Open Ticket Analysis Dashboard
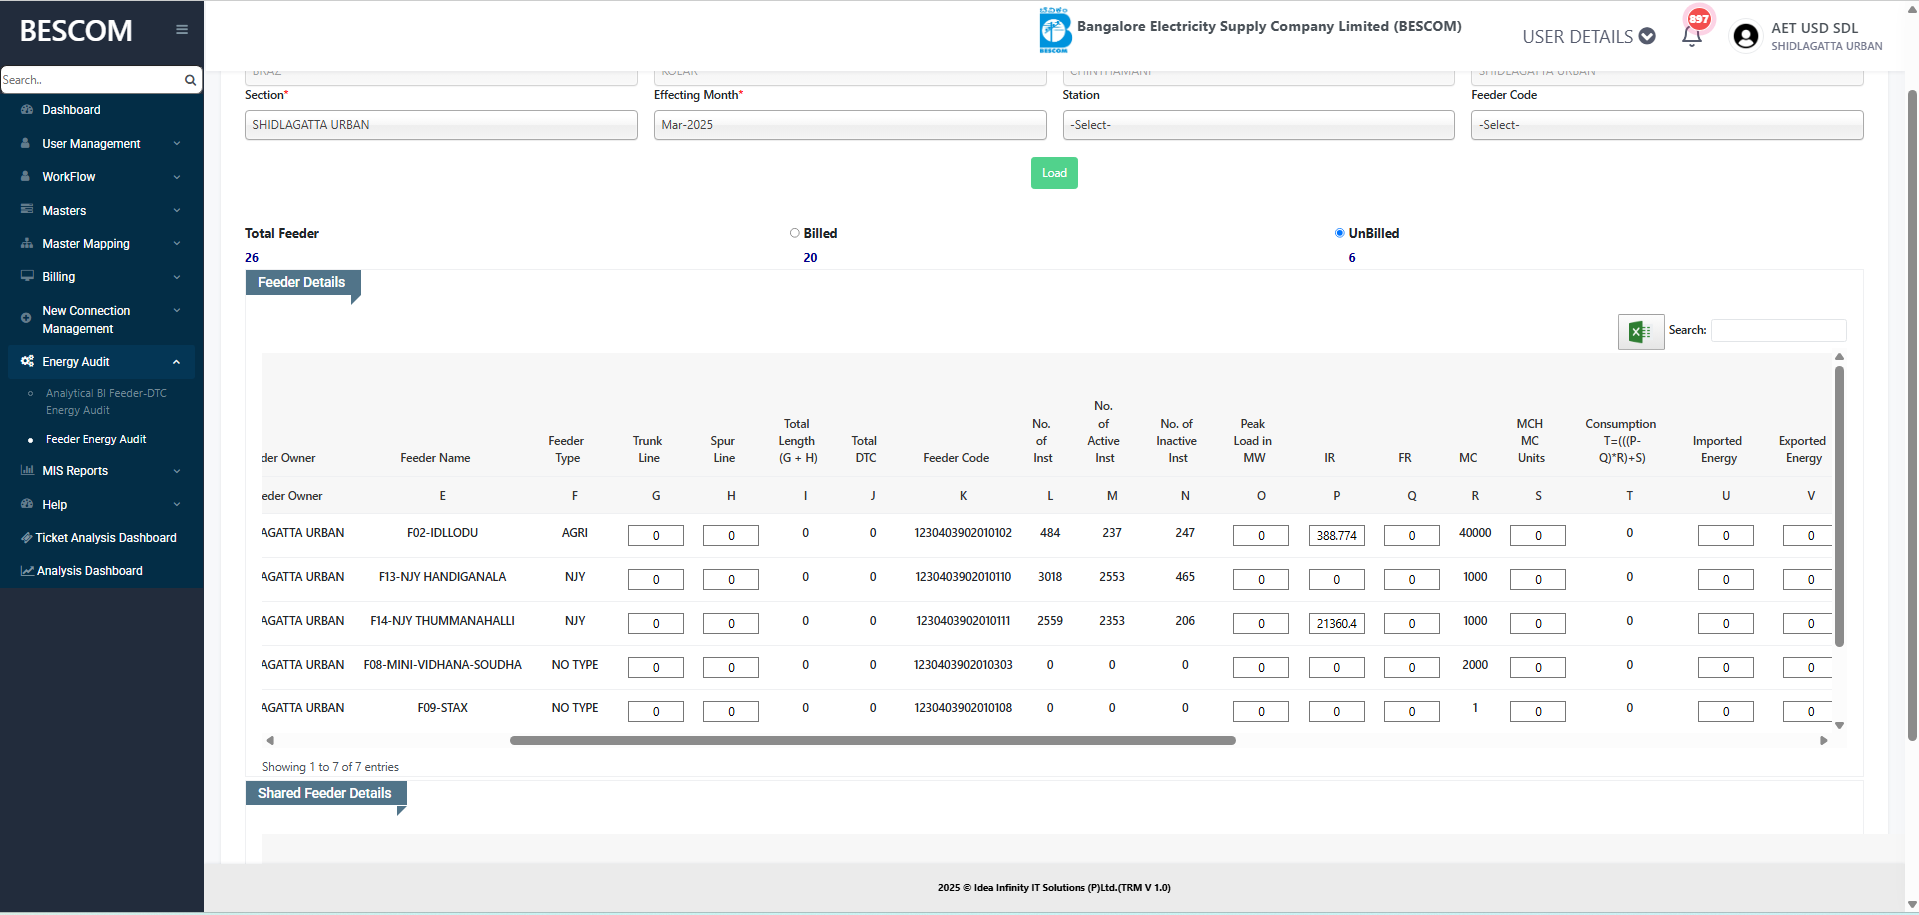The height and width of the screenshot is (915, 1919). [x=106, y=538]
